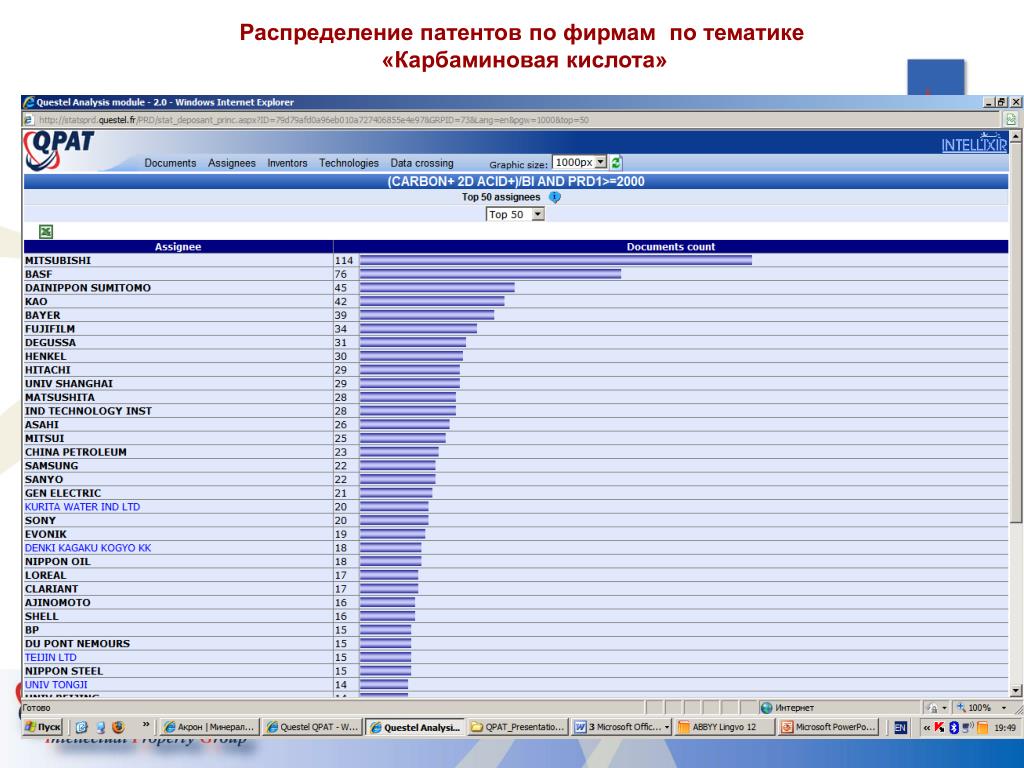This screenshot has width=1024, height=768.
Task: Click the QPAT logo
Action: click(58, 150)
